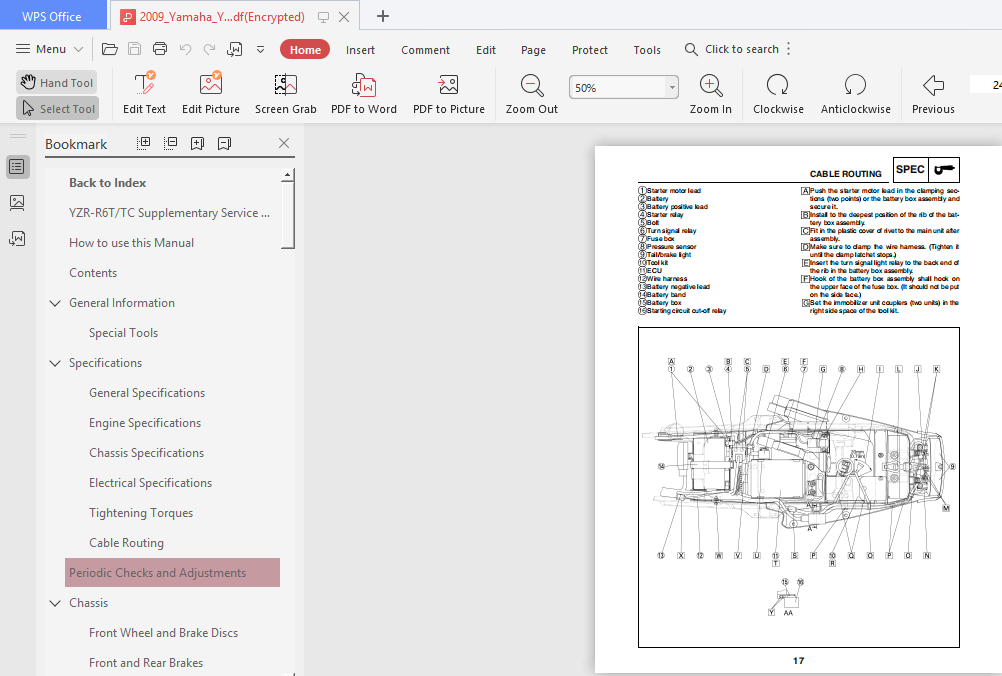Activate the Hand Tool
Viewport: 1002px width, 676px height.
point(57,82)
